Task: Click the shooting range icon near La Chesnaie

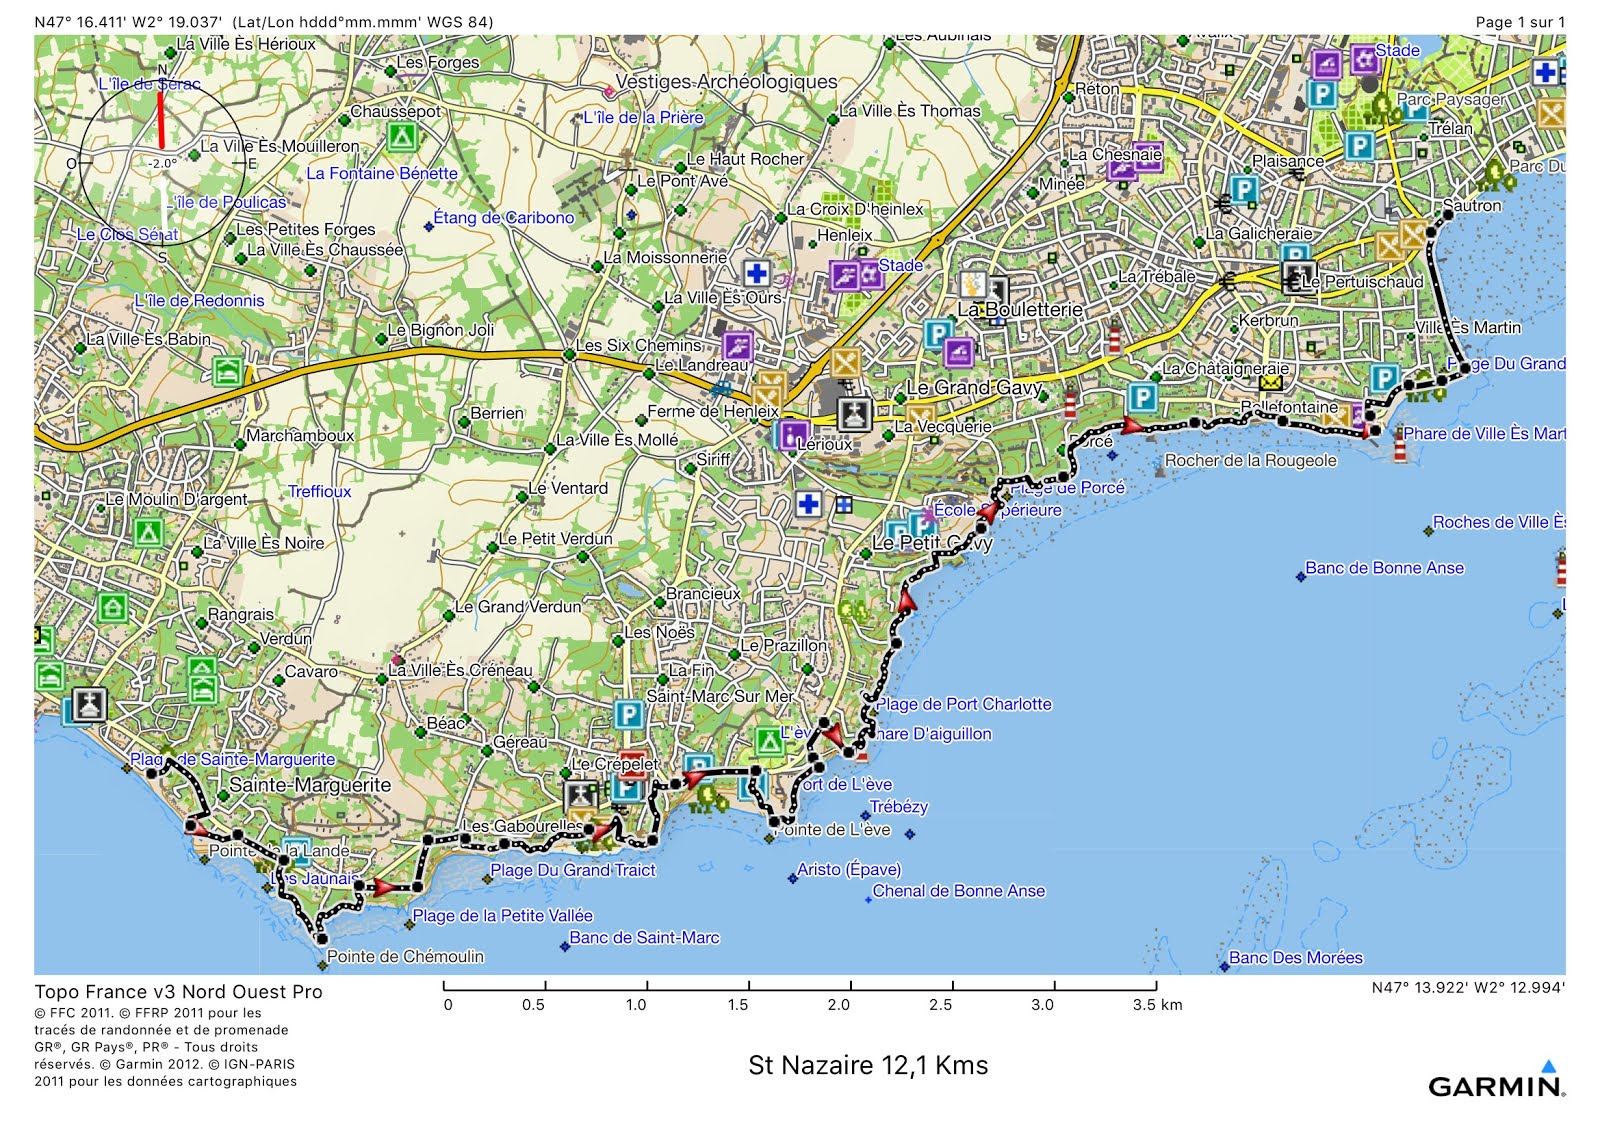Action: coord(1122,171)
